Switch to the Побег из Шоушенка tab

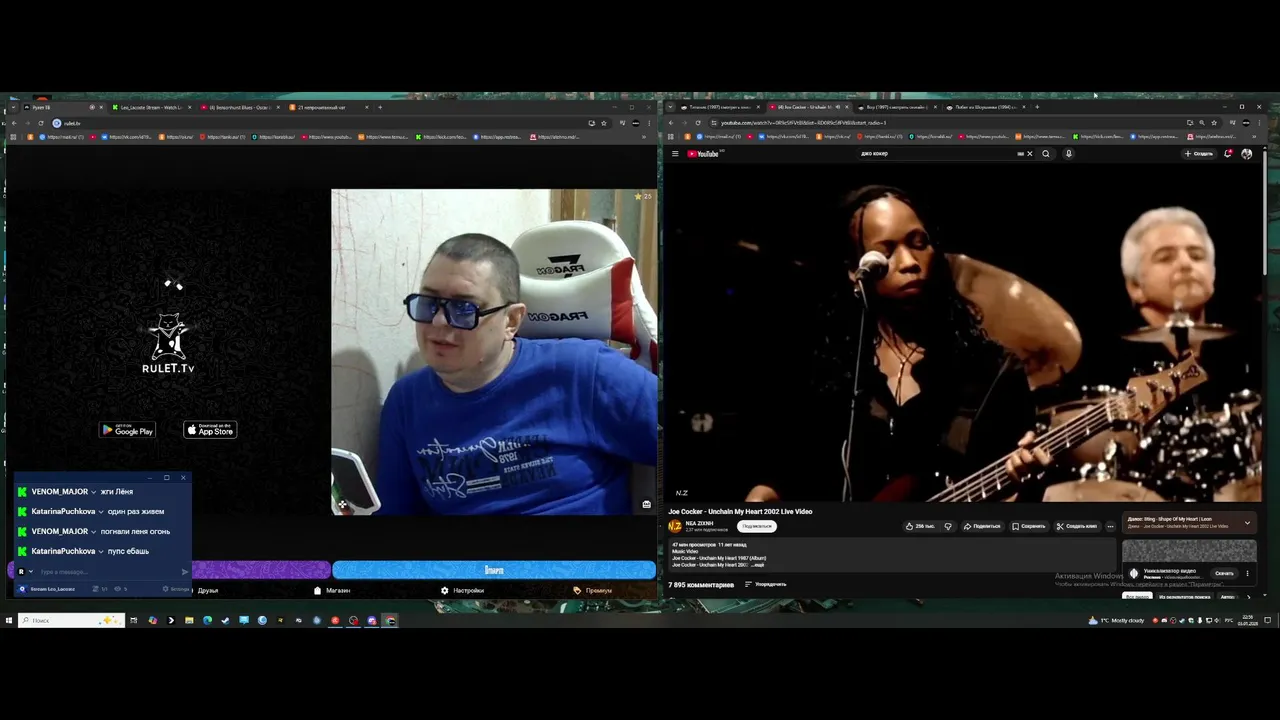pyautogui.click(x=984, y=107)
